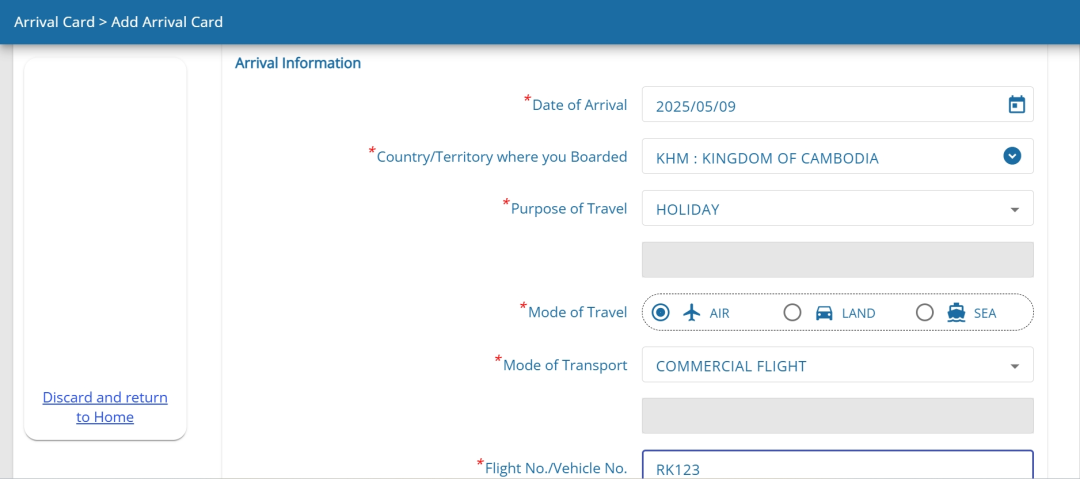Expand the Mode of Transport dropdown arrow

tap(1015, 366)
